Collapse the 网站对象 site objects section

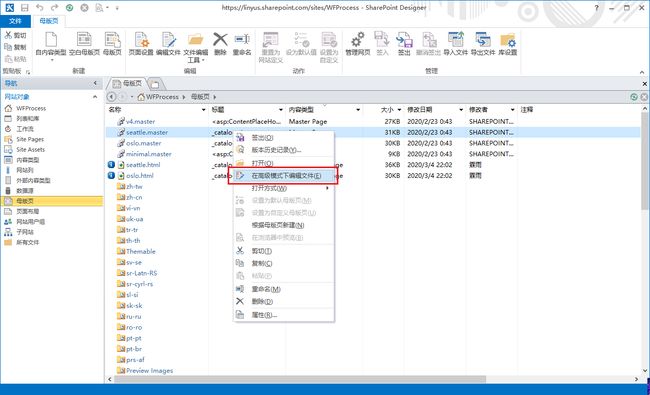pos(95,97)
